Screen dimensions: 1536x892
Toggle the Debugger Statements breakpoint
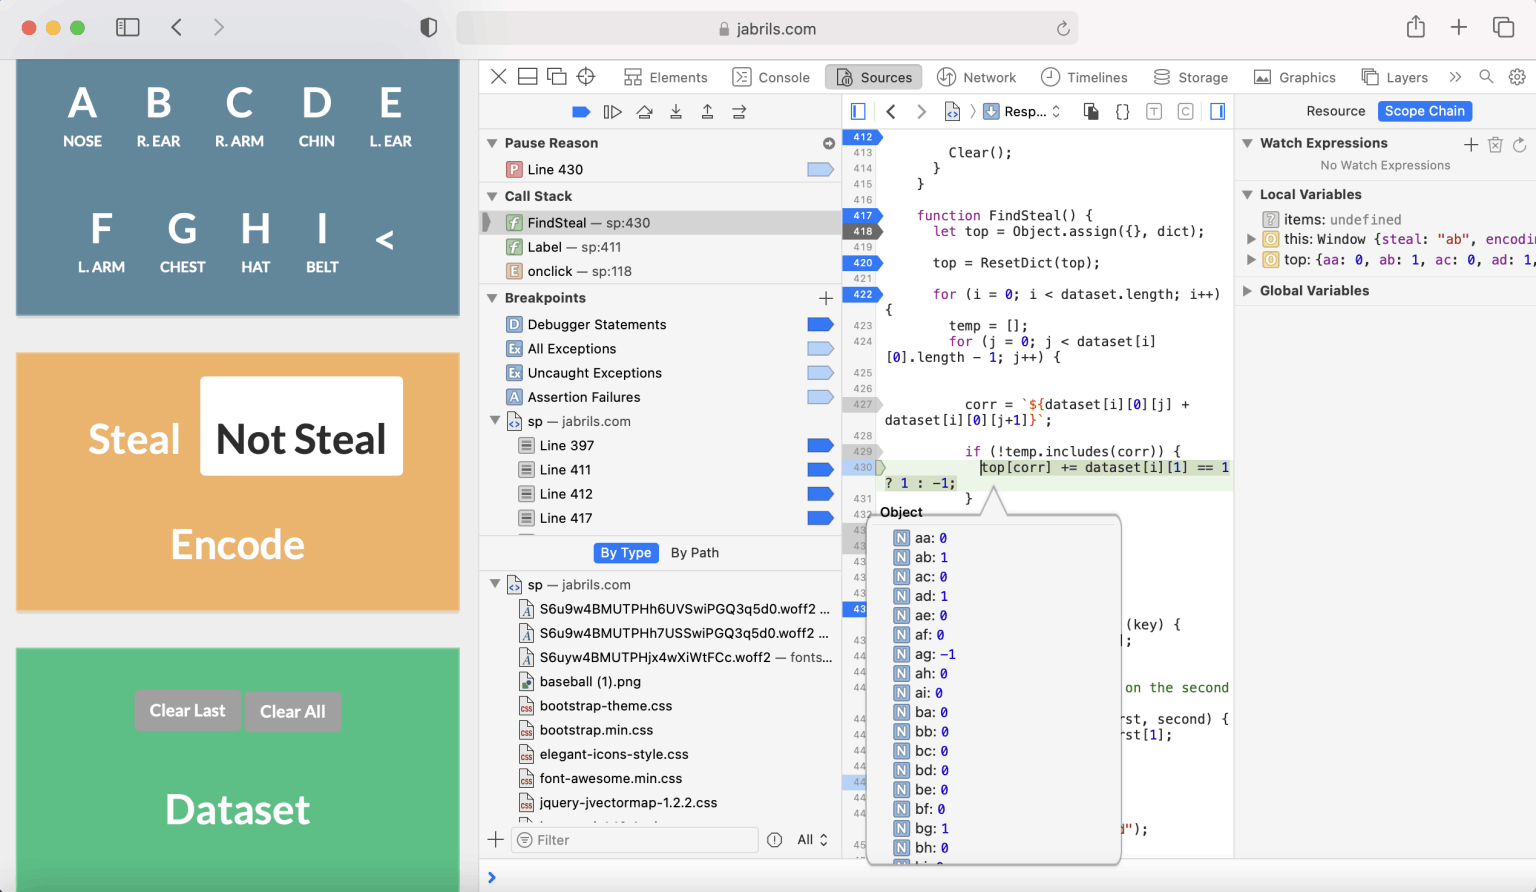(x=819, y=325)
